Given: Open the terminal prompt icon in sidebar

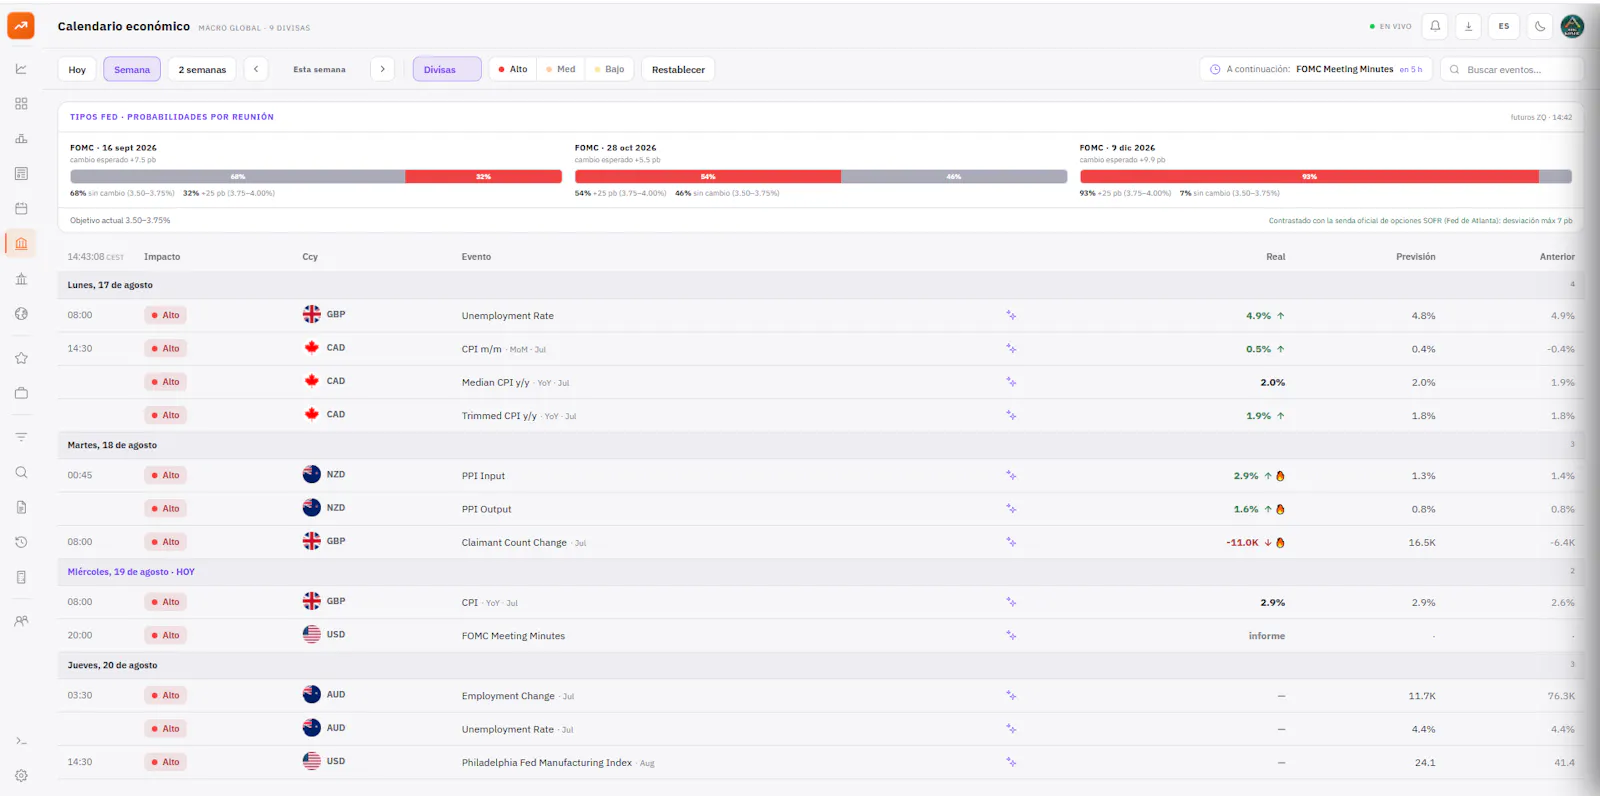Looking at the screenshot, I should (x=21, y=741).
